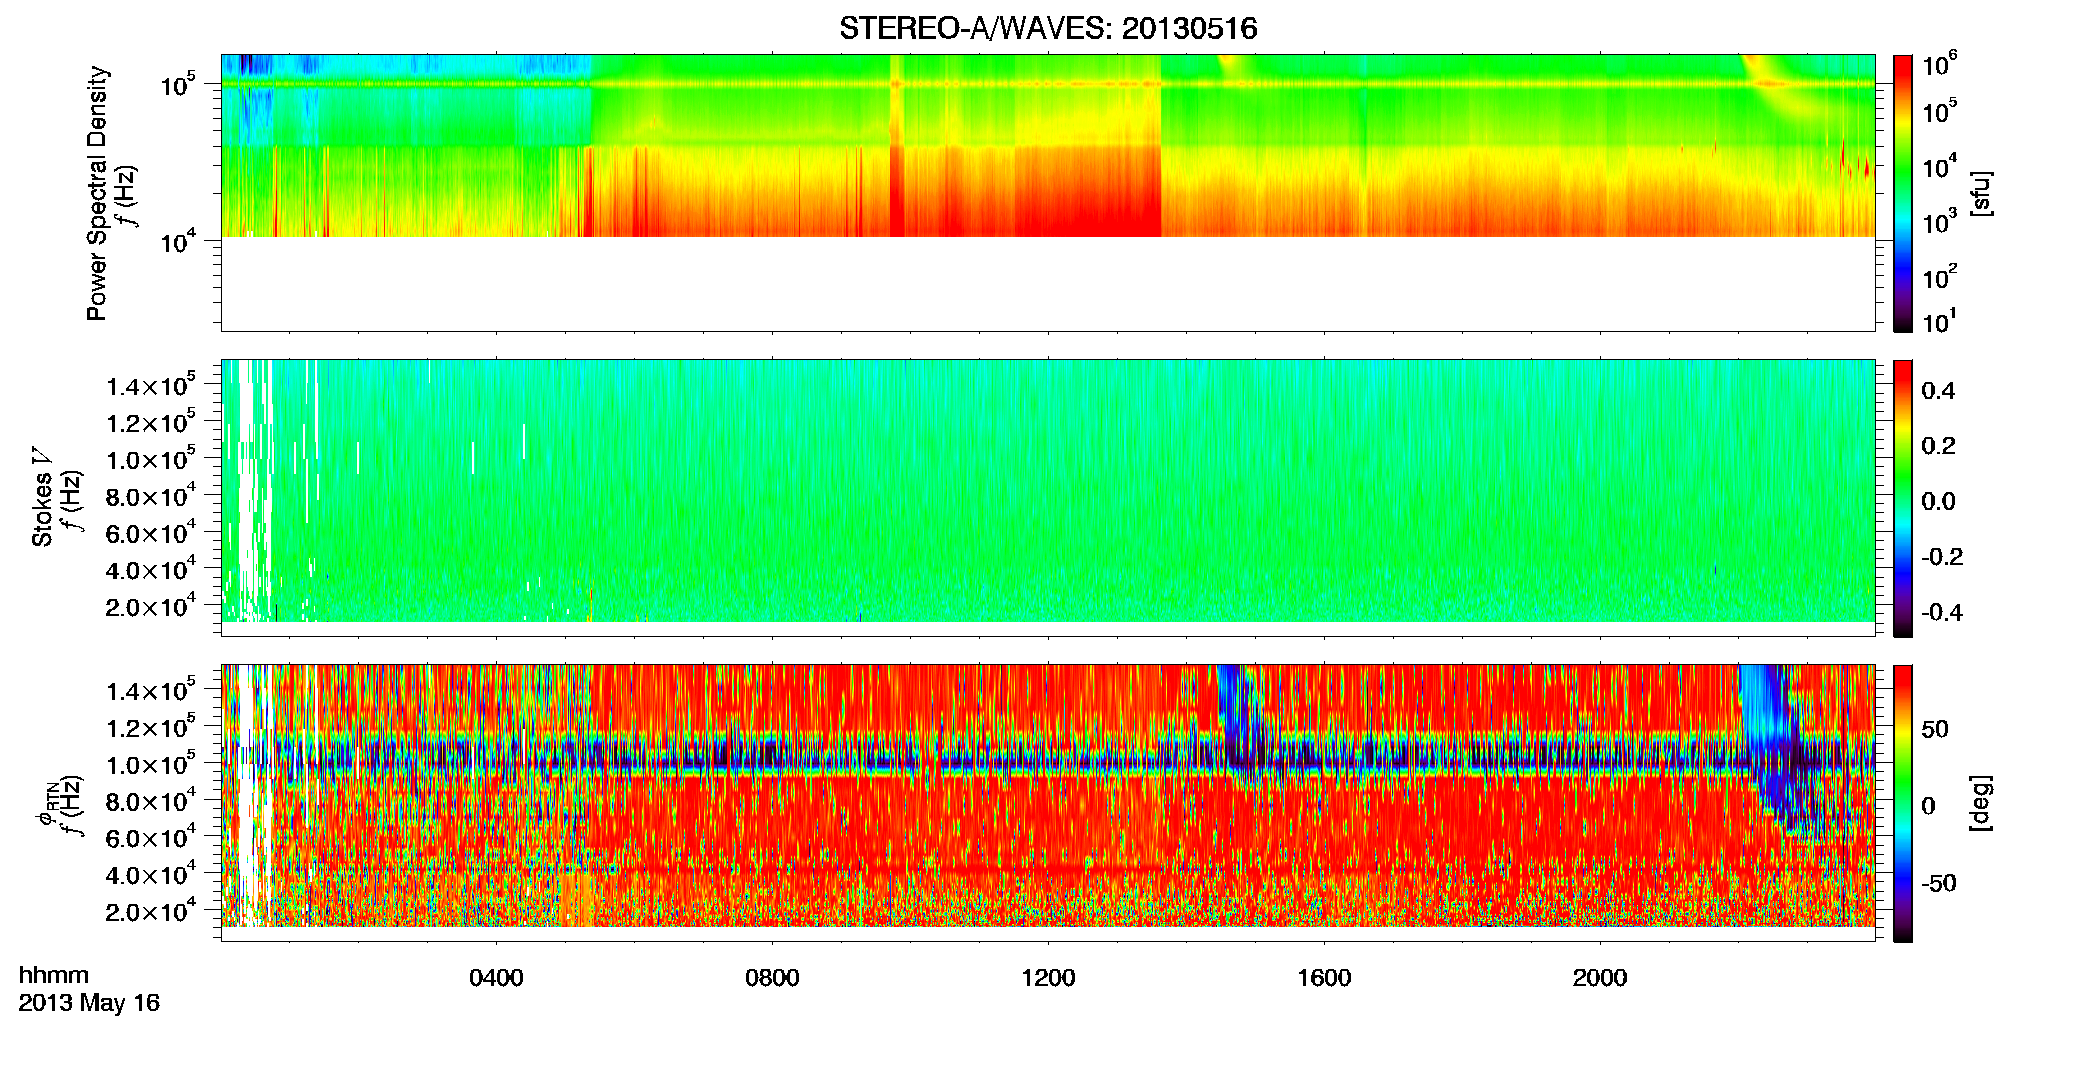This screenshot has width=2096, height=1080.
Task: Click the "0.0" tick on Stokes colorbar
Action: [1939, 502]
